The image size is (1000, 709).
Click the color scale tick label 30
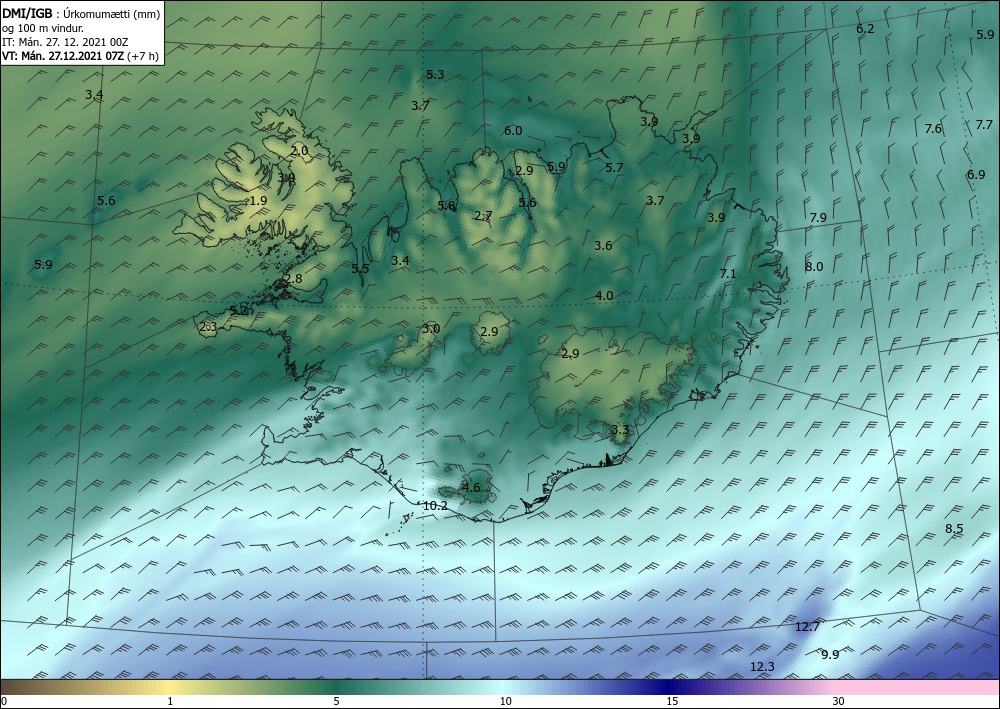coord(839,702)
